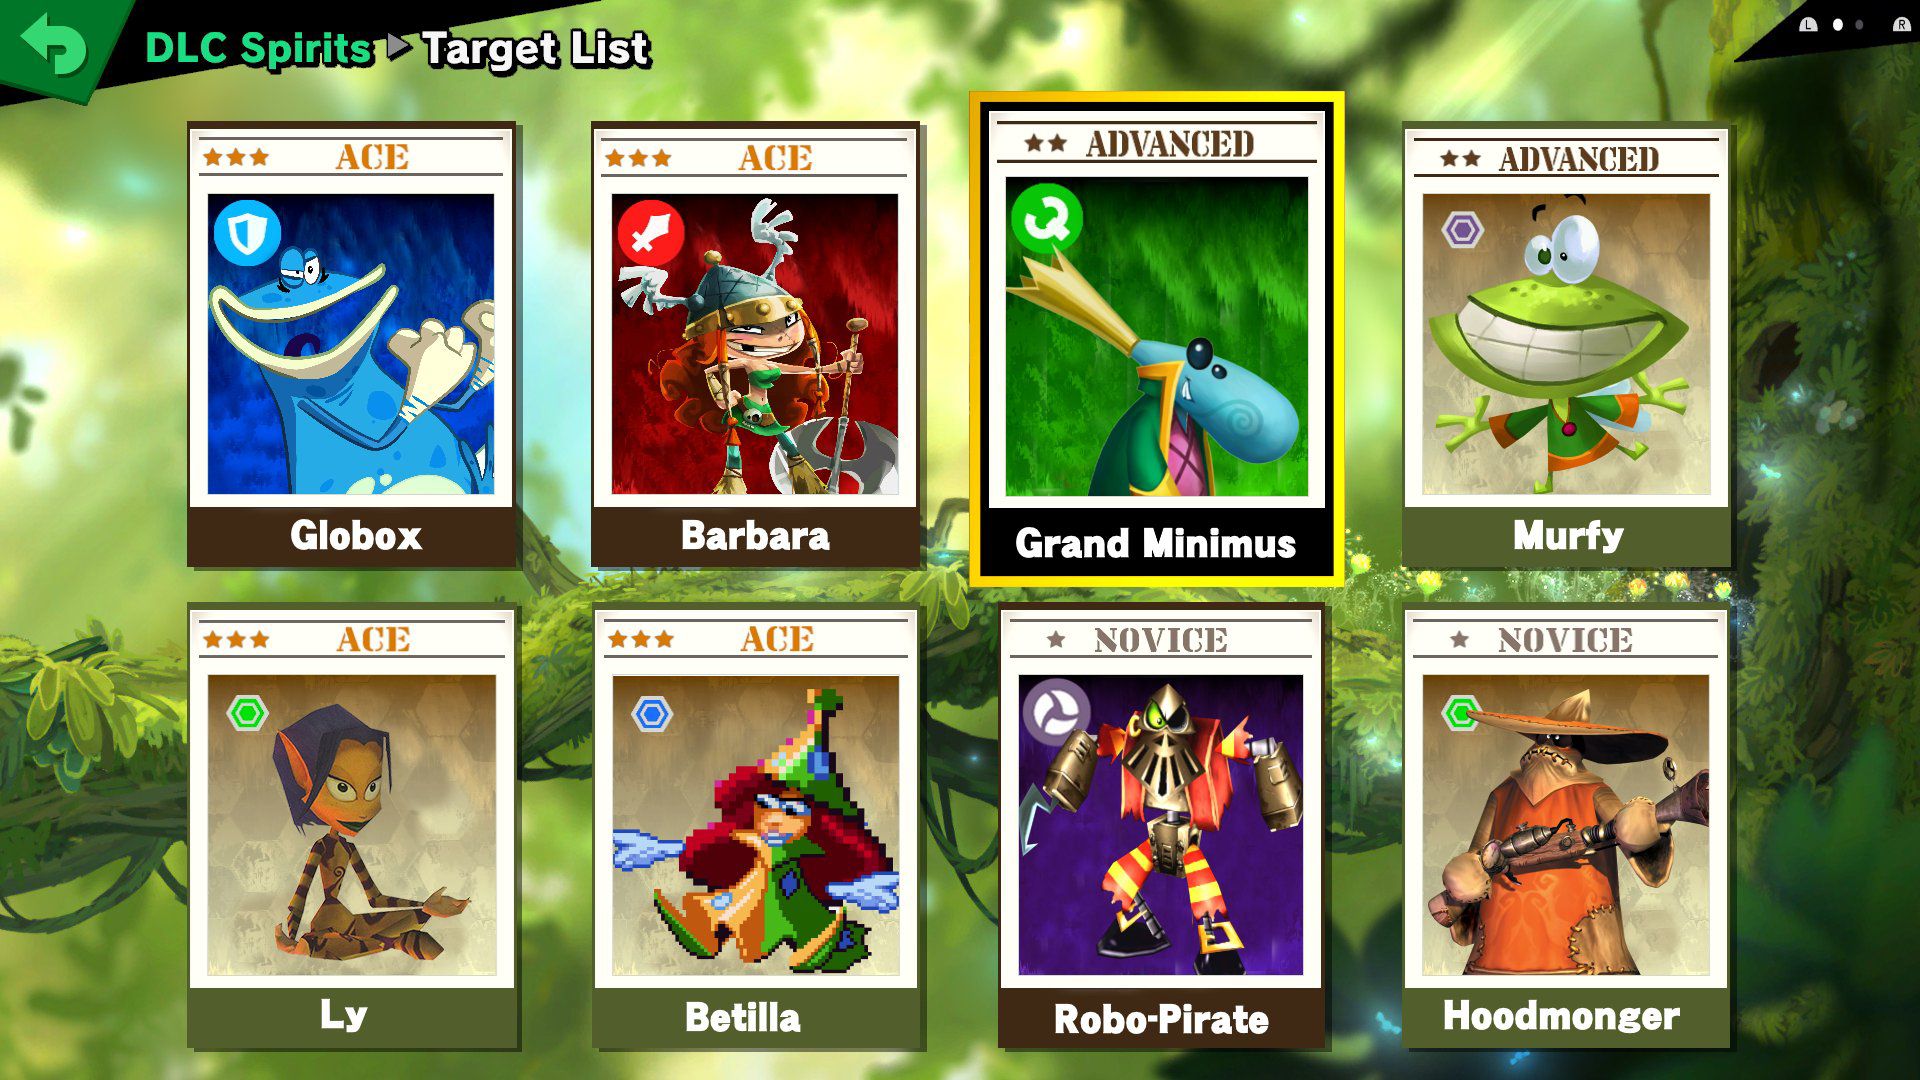The width and height of the screenshot is (1920, 1080).
Task: Select the first page indicator dot
Action: pyautogui.click(x=1837, y=24)
